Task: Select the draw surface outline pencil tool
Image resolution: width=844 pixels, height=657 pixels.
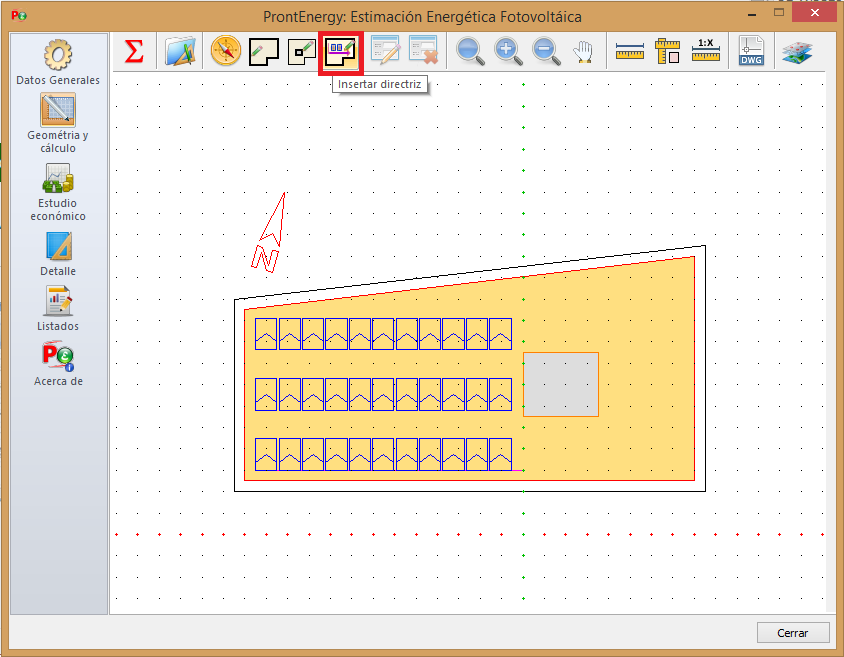Action: 264,52
